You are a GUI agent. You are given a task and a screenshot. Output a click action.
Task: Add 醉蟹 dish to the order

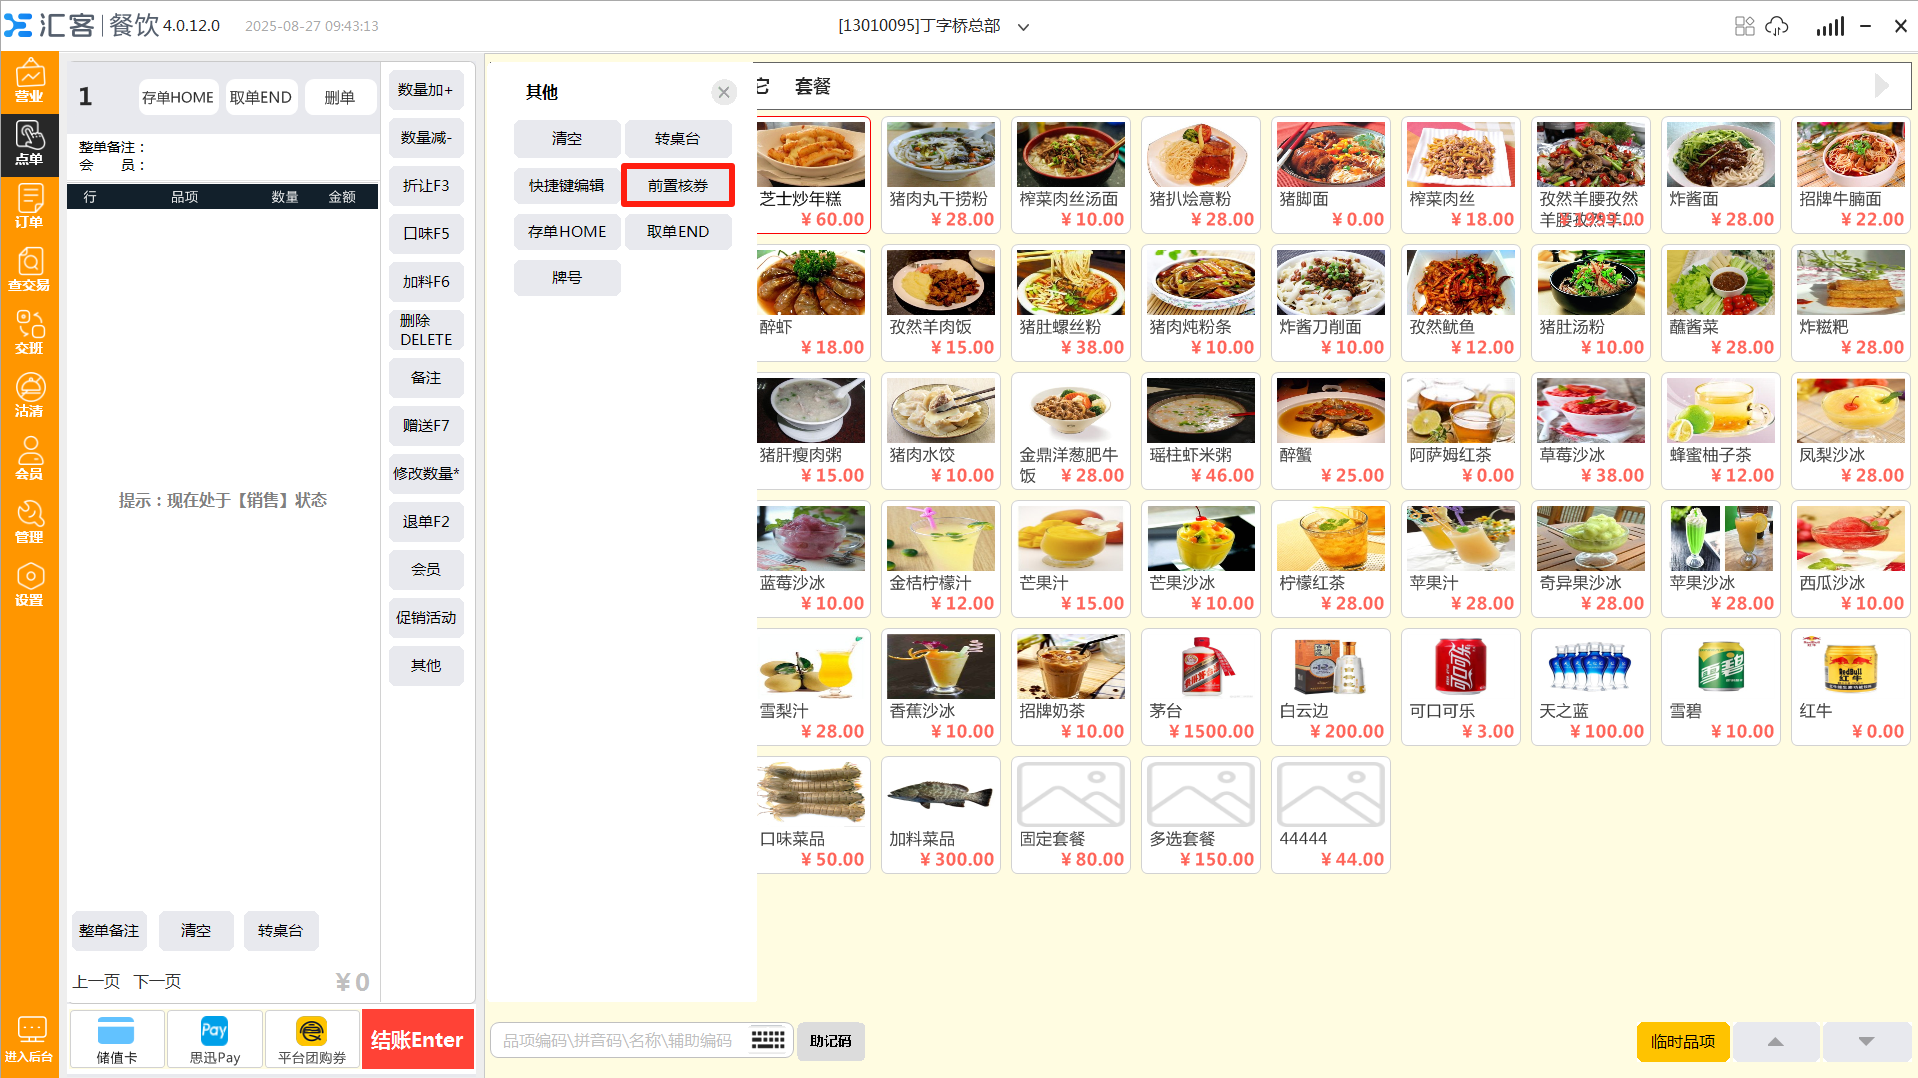pyautogui.click(x=1331, y=431)
